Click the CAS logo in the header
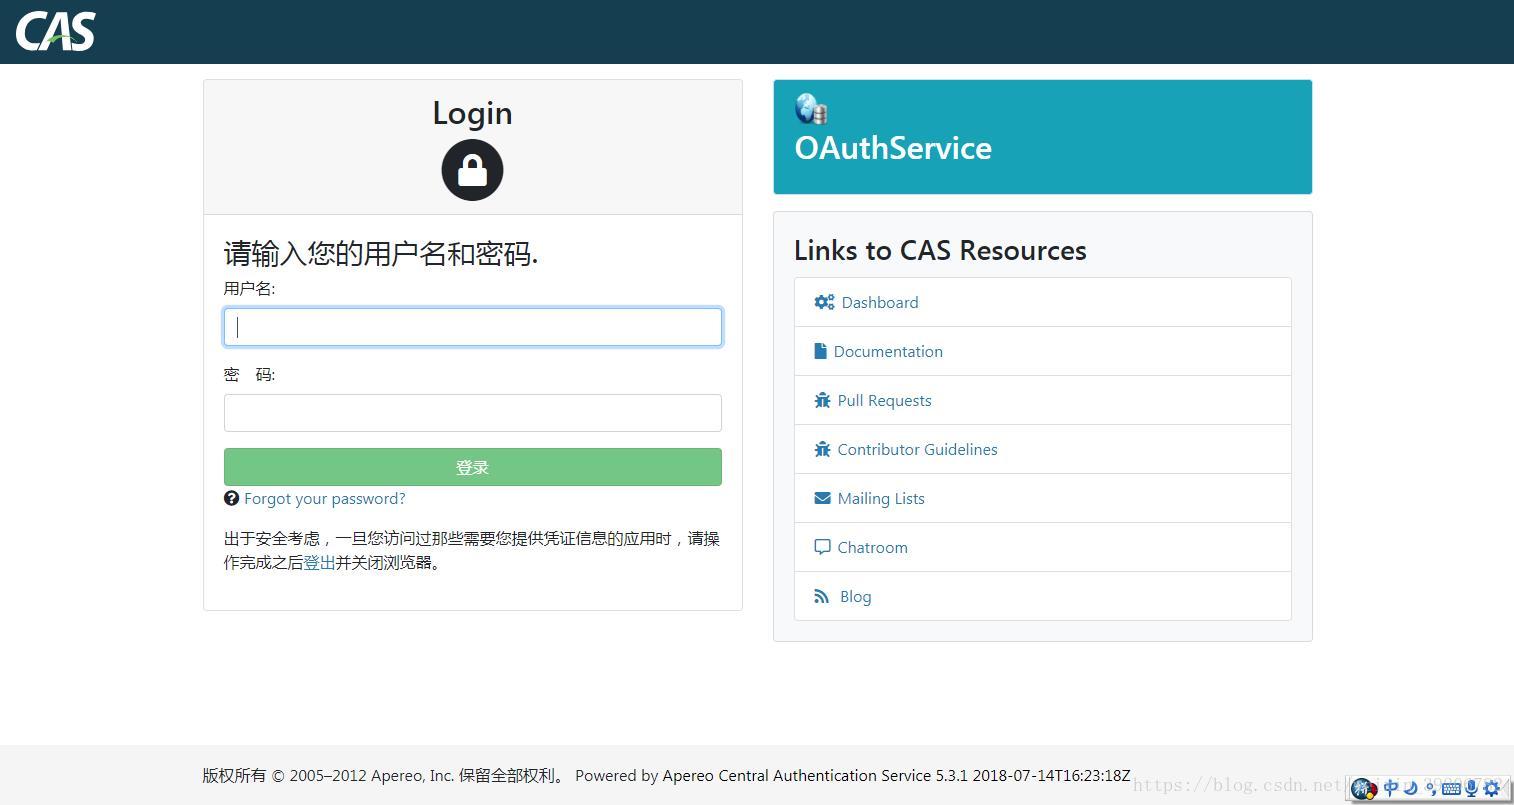 [x=56, y=31]
